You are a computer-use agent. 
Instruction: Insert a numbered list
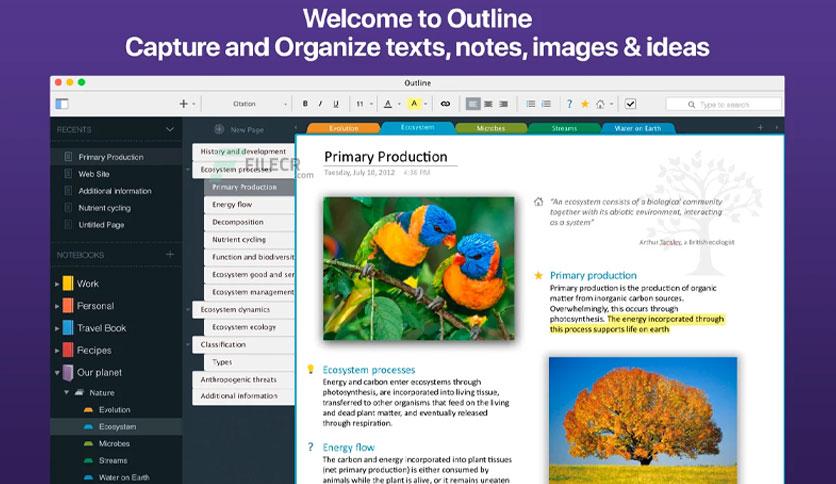point(546,104)
